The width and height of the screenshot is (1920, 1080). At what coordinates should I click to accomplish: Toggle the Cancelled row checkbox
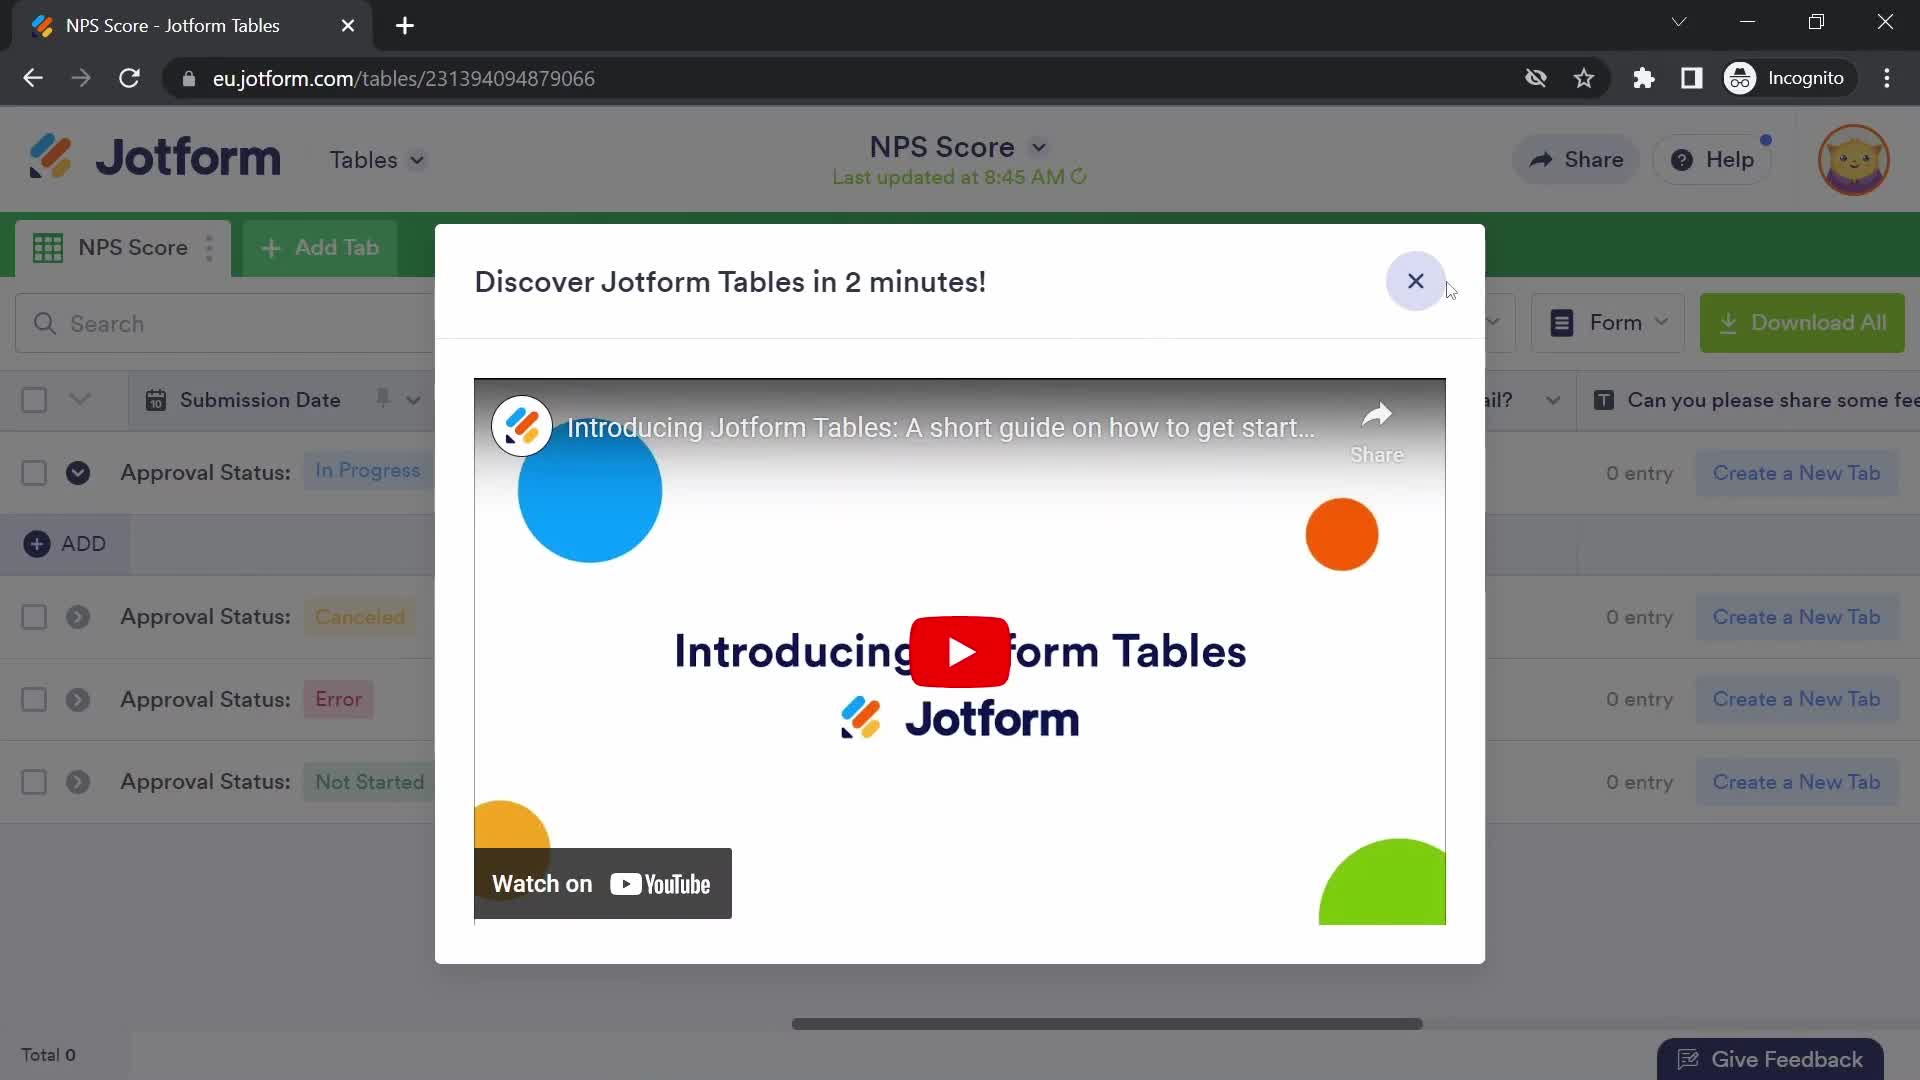pyautogui.click(x=33, y=617)
